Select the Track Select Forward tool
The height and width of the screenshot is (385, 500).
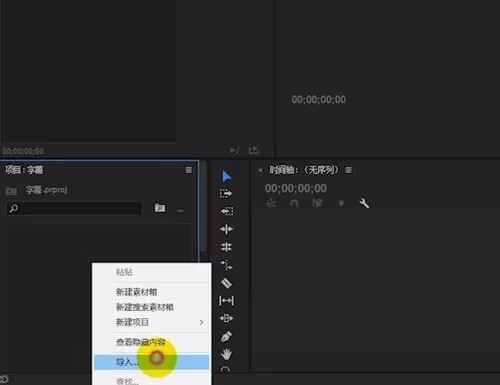226,193
